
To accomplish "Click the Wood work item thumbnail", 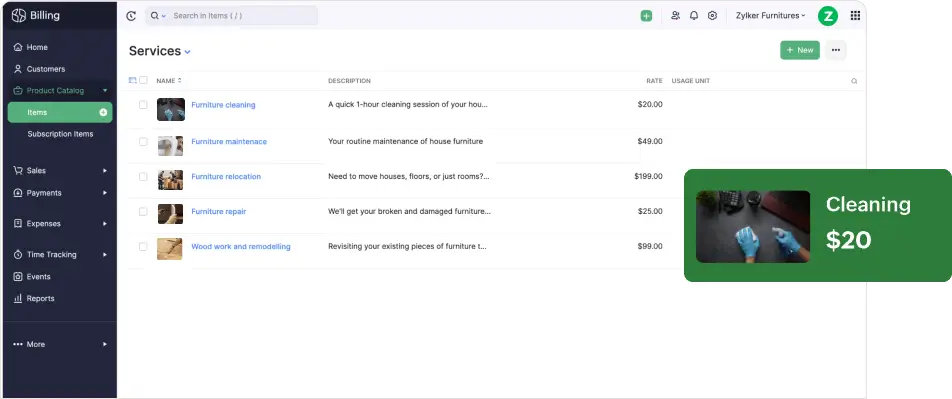I will coord(170,249).
